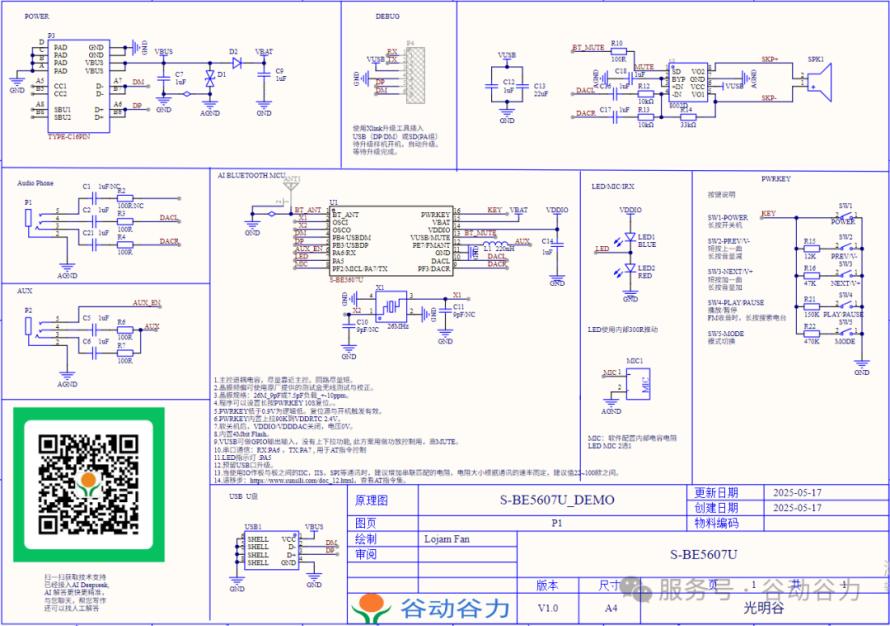Click the SW3 NEXT/V+ switch symbol

point(846,275)
